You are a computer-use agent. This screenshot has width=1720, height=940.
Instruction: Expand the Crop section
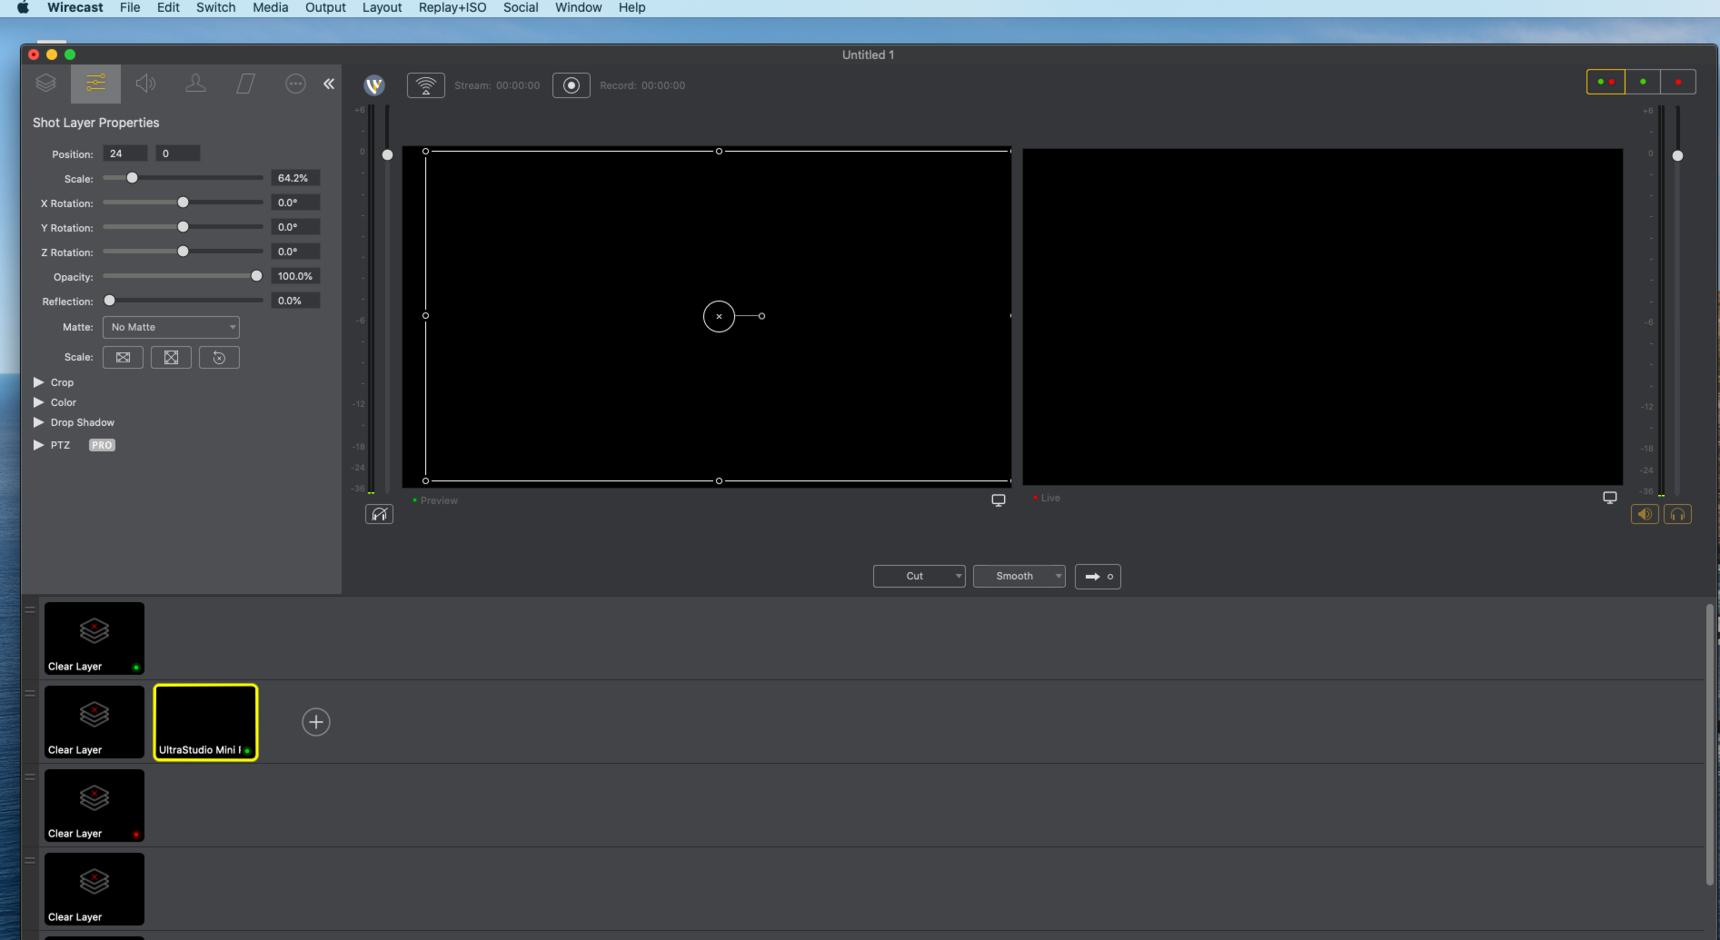(39, 382)
